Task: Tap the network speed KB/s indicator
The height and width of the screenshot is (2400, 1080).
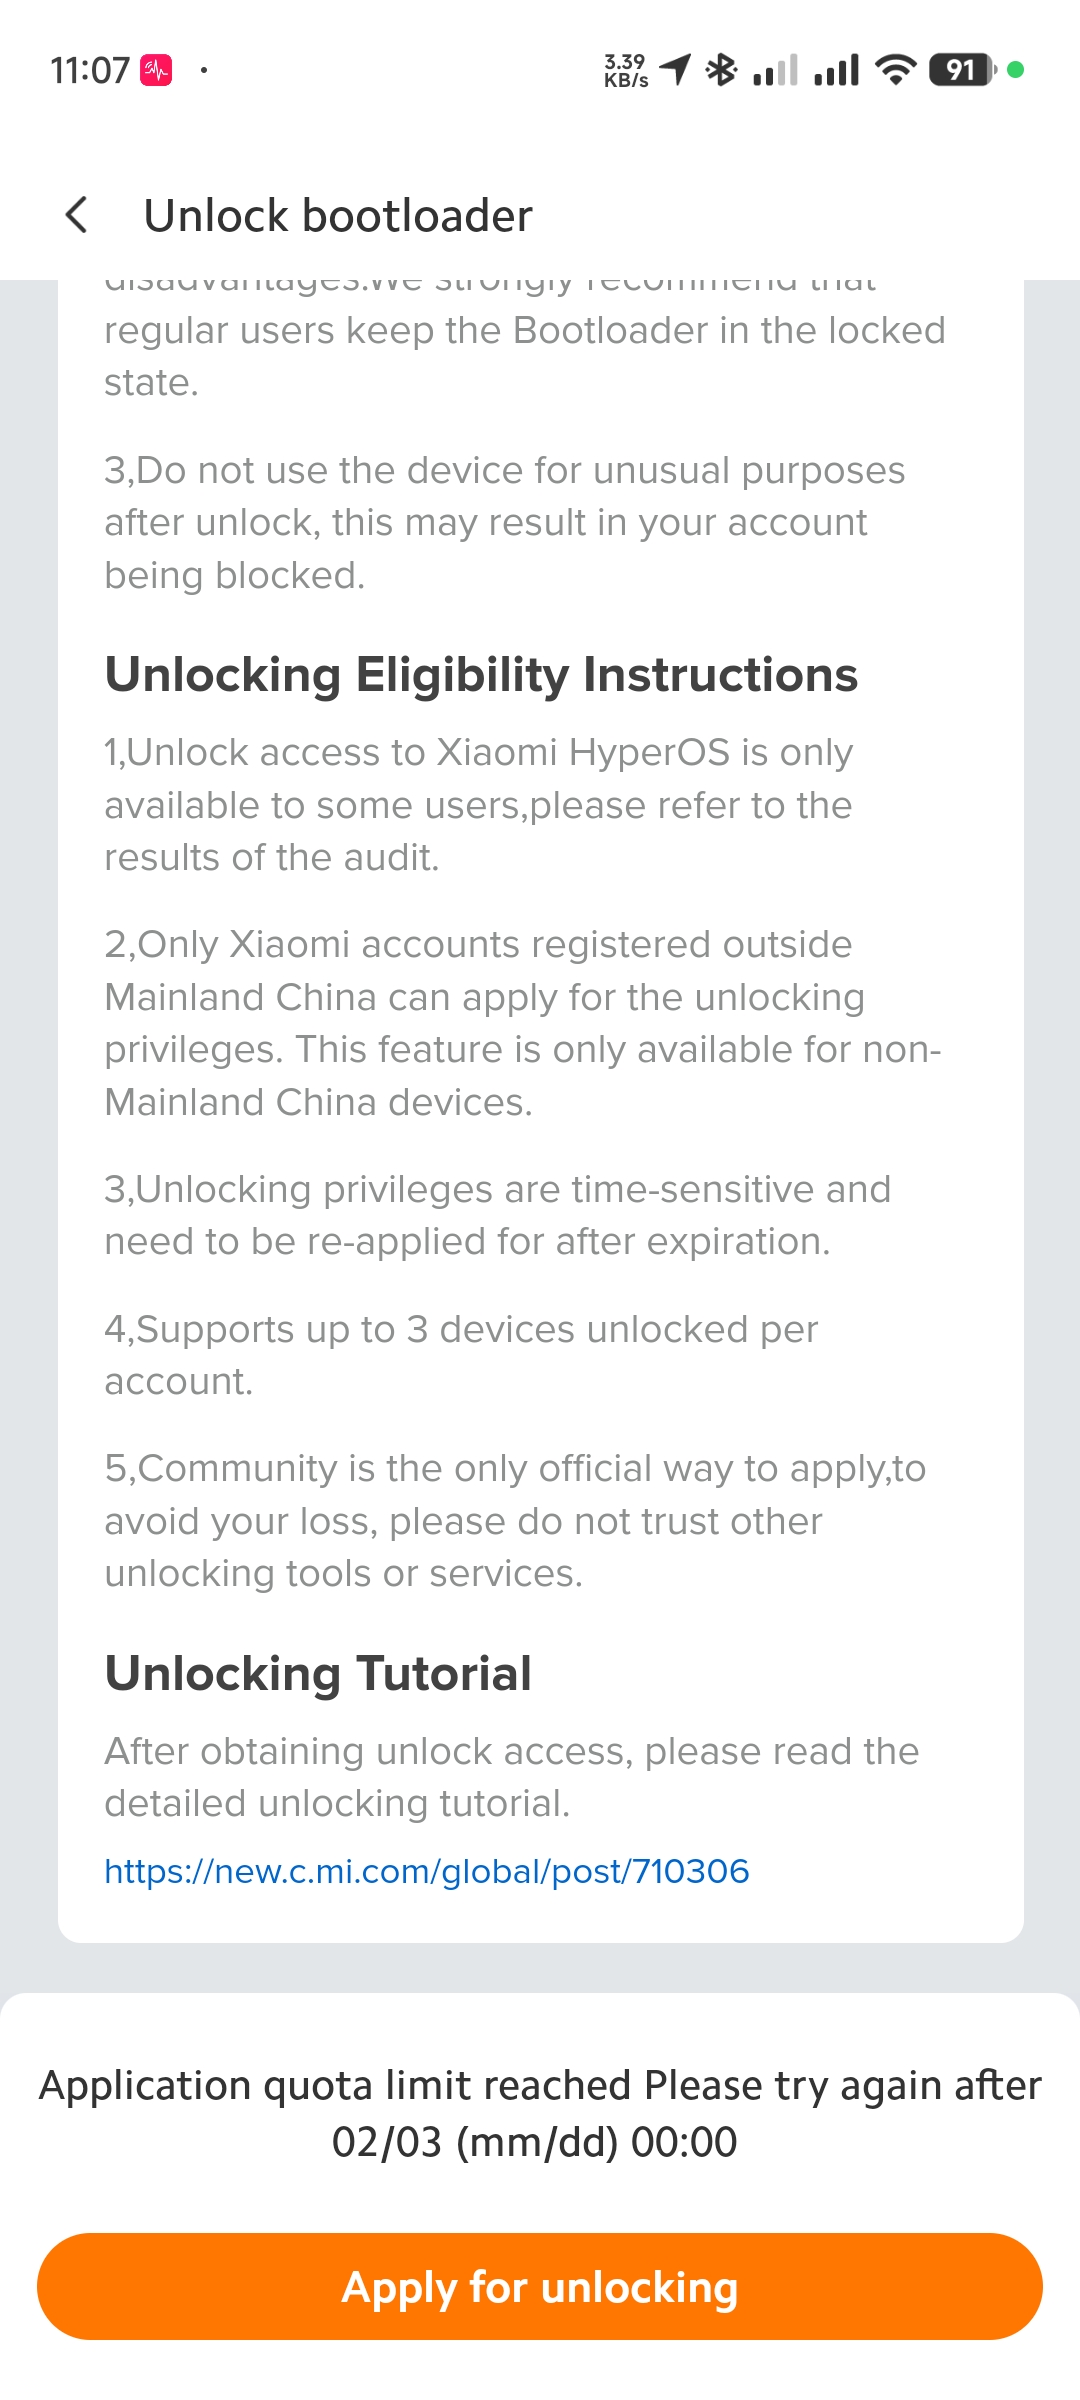Action: [x=626, y=70]
